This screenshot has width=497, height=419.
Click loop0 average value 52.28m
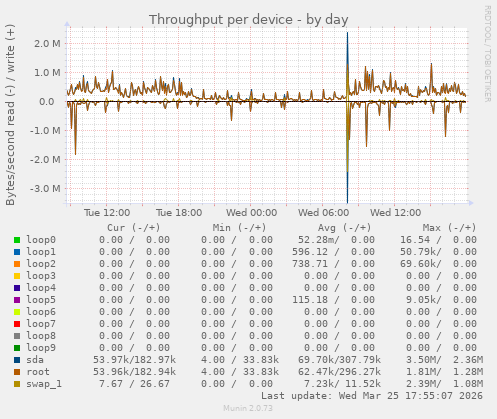click(x=318, y=240)
